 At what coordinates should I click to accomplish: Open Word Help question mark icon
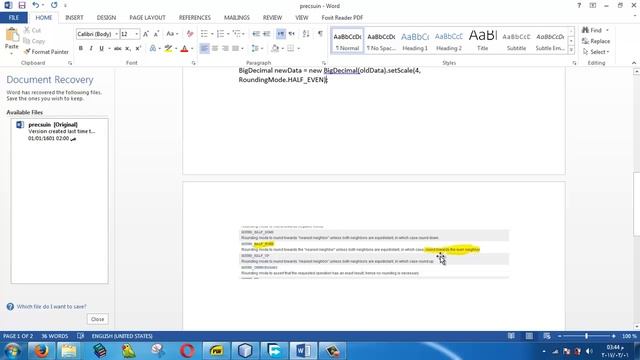[x=579, y=5]
